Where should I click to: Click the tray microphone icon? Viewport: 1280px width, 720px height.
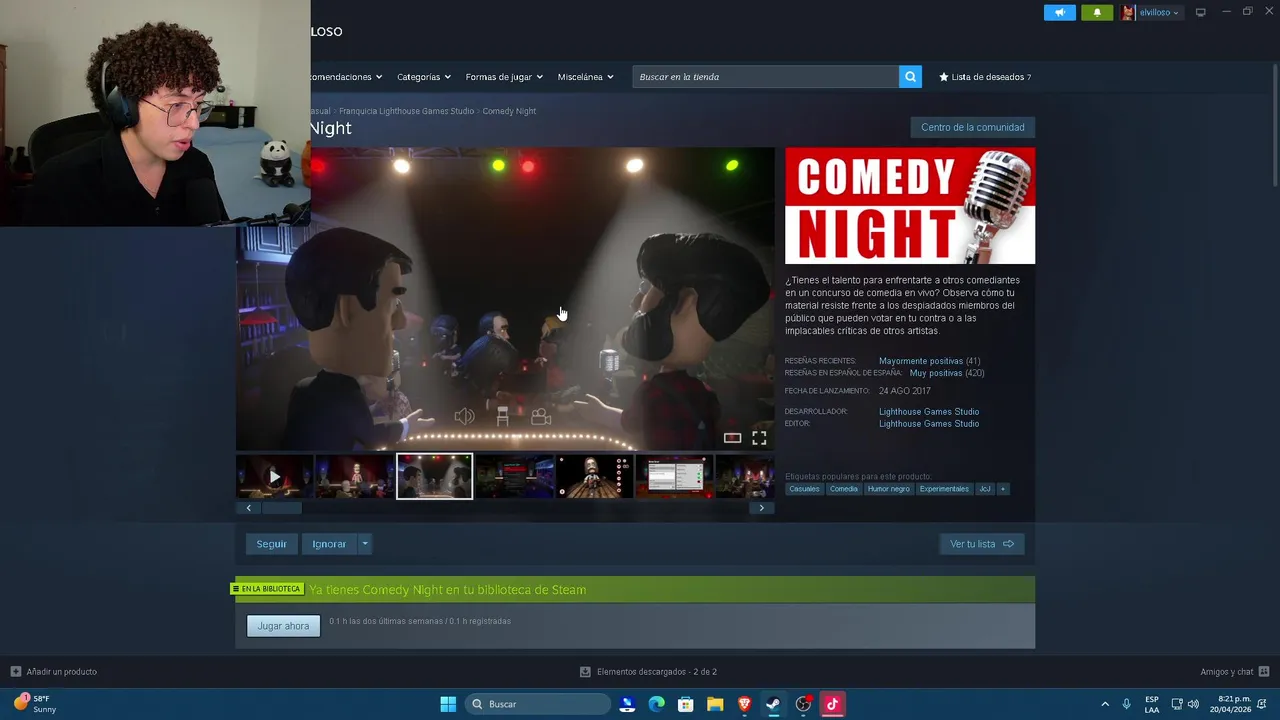click(1126, 704)
